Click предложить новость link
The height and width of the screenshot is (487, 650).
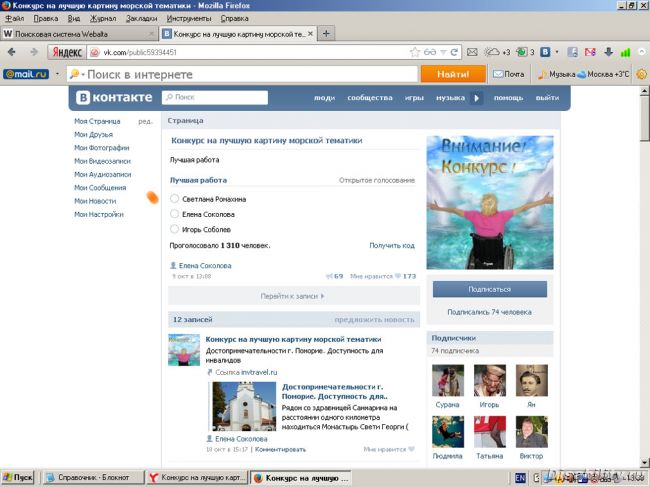pyautogui.click(x=374, y=320)
